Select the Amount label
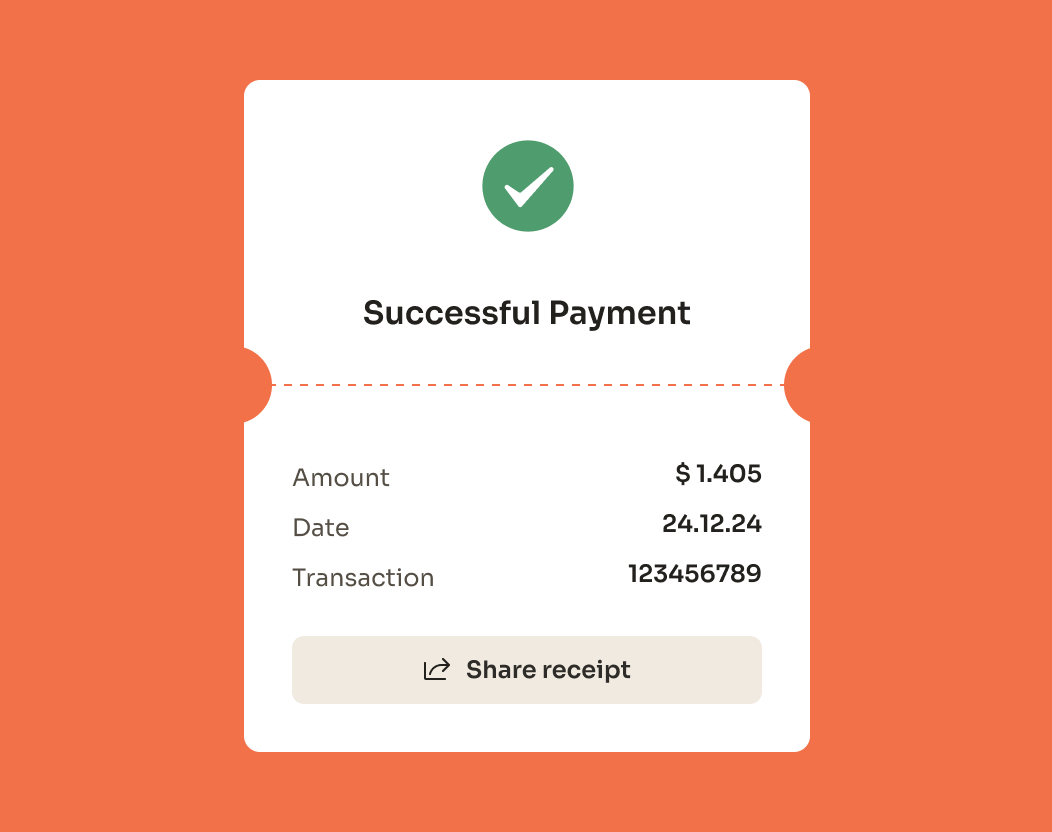Image resolution: width=1052 pixels, height=832 pixels. click(341, 478)
